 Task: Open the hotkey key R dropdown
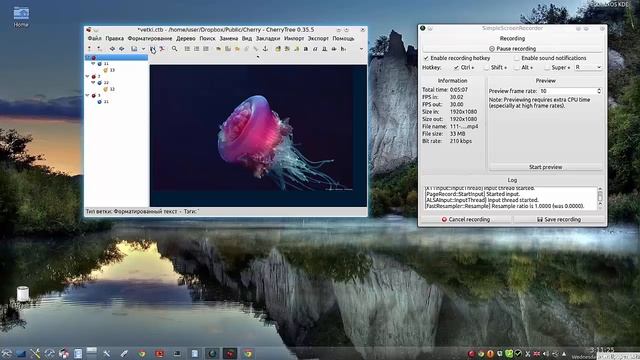[x=588, y=67]
